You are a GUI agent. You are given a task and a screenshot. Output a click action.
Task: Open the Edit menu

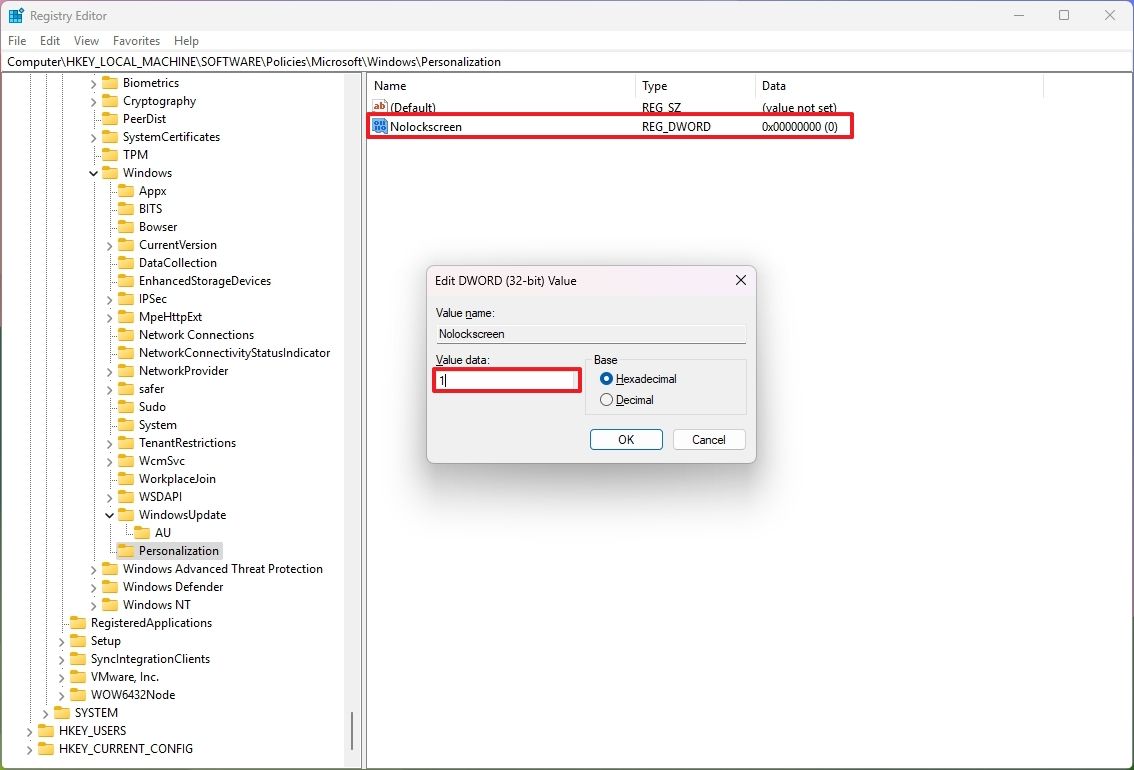[49, 40]
